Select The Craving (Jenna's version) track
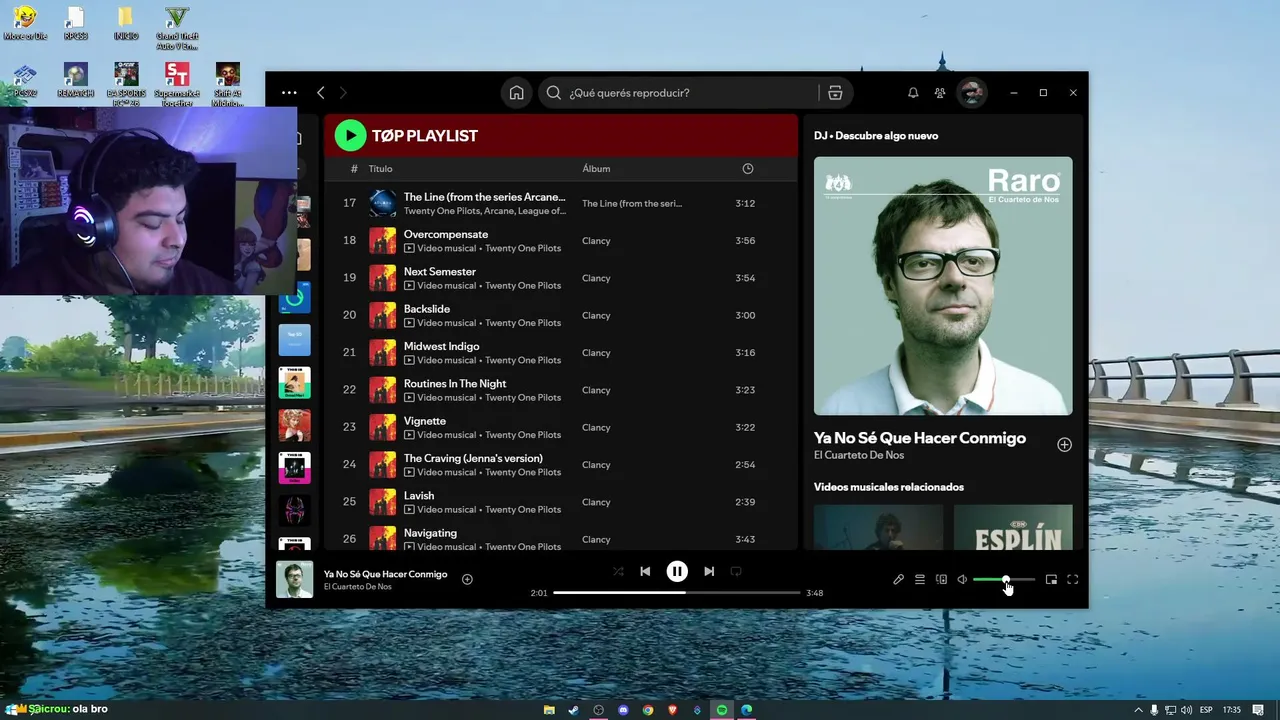This screenshot has height=720, width=1280. [x=473, y=458]
